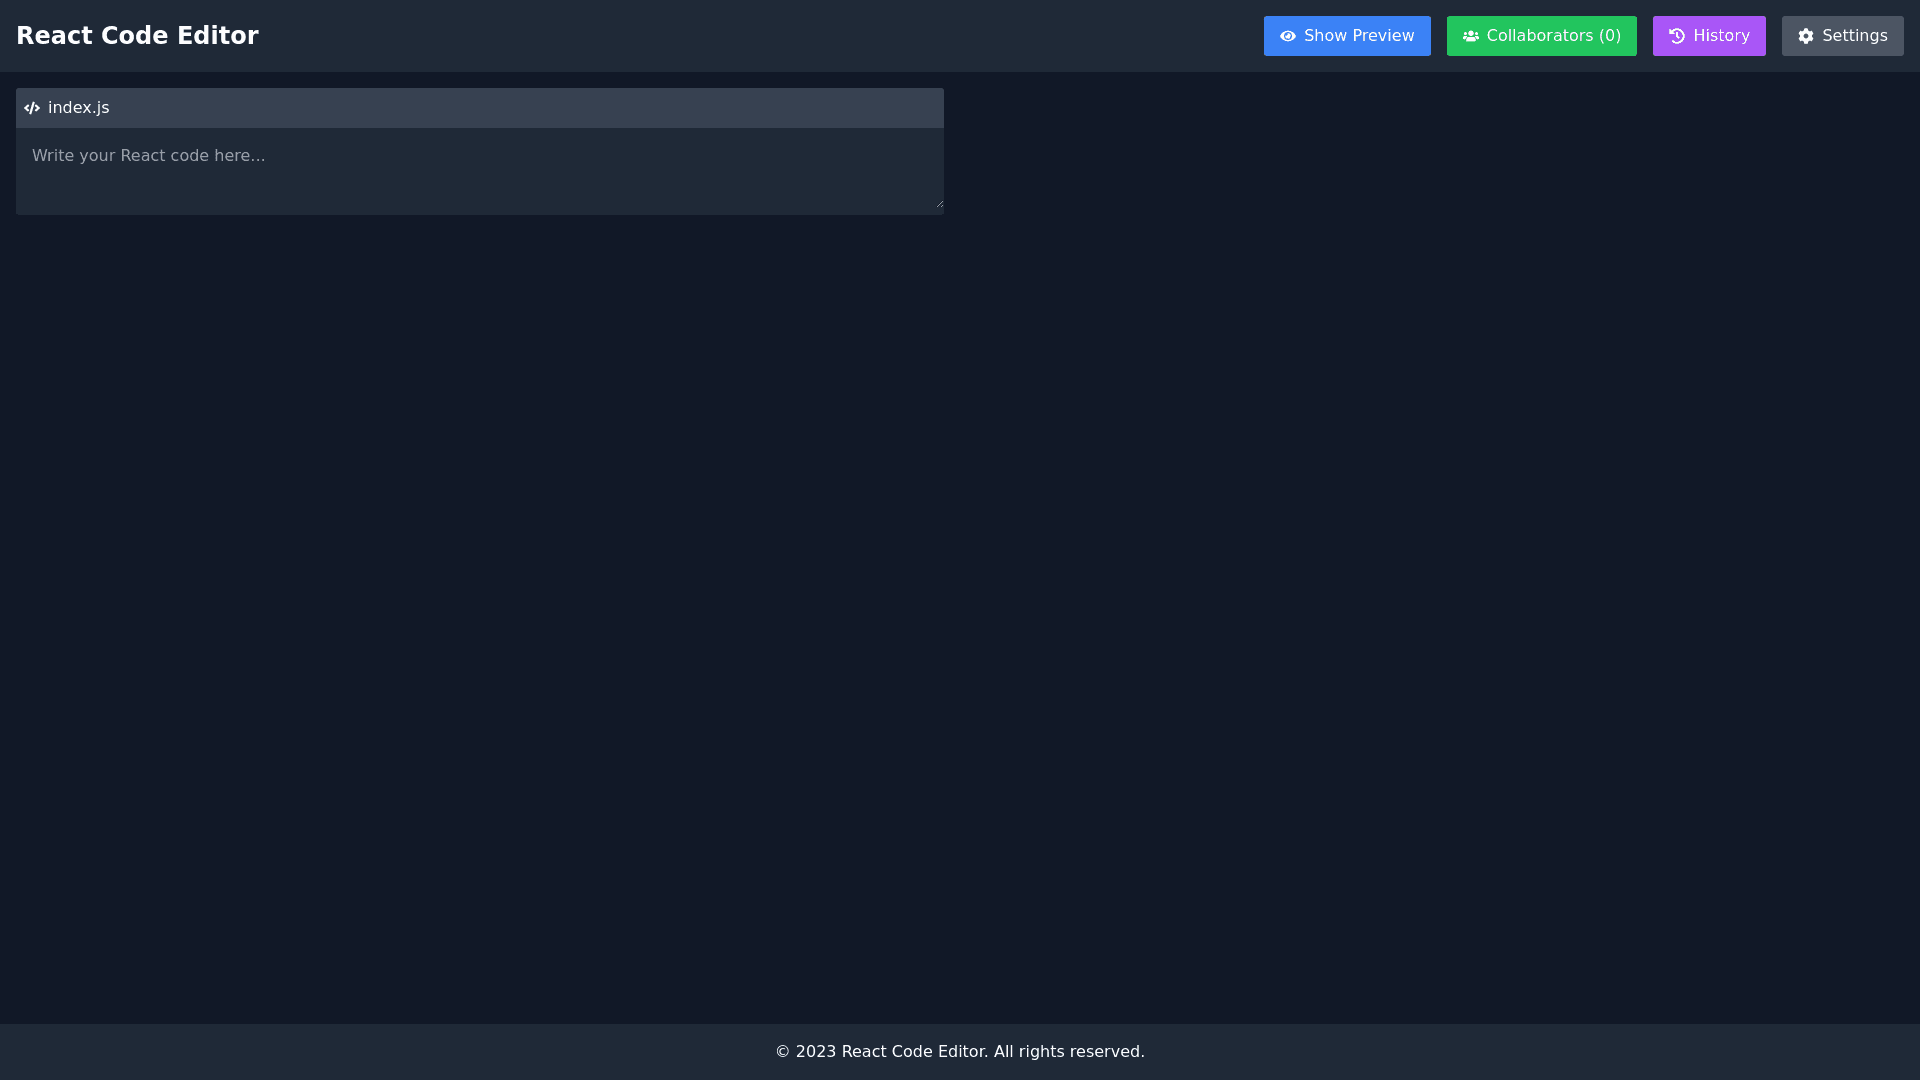Click the eye icon on Show Preview button

1286,36
